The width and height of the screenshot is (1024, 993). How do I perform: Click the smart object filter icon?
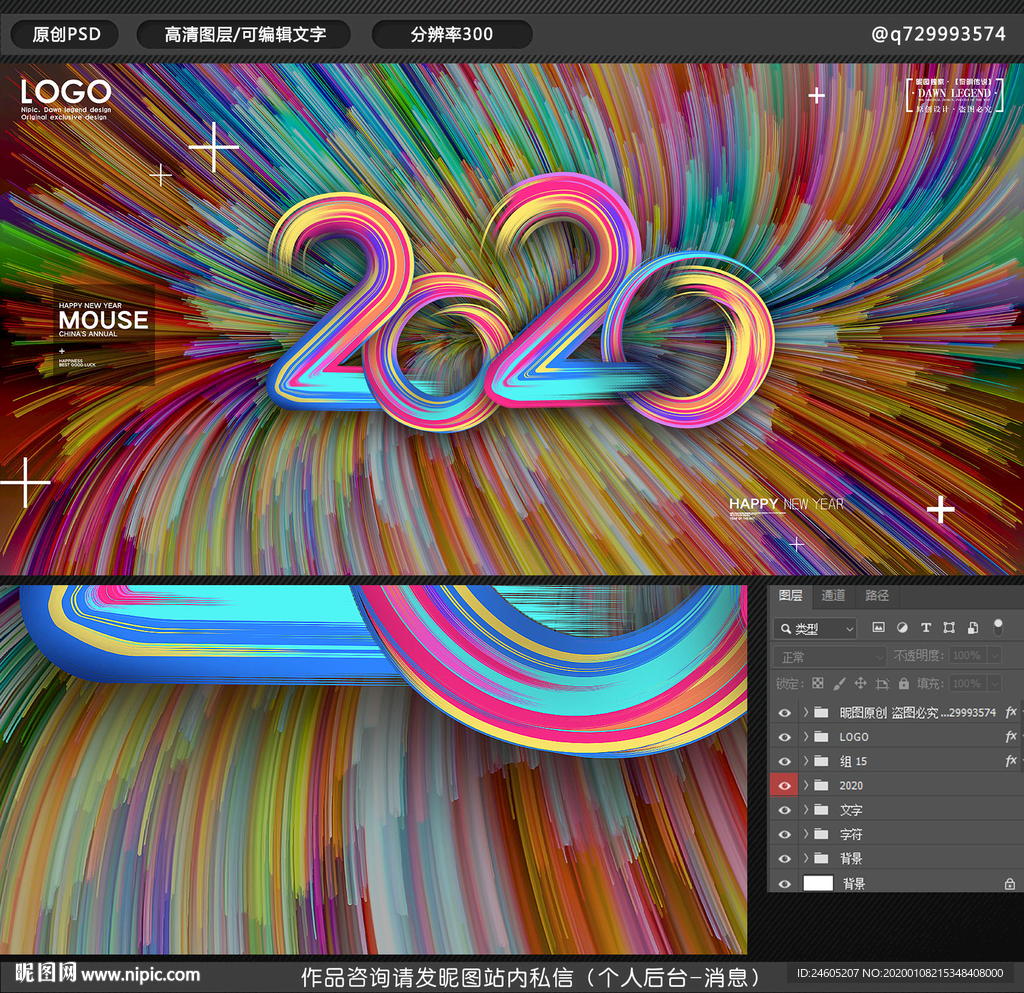972,628
